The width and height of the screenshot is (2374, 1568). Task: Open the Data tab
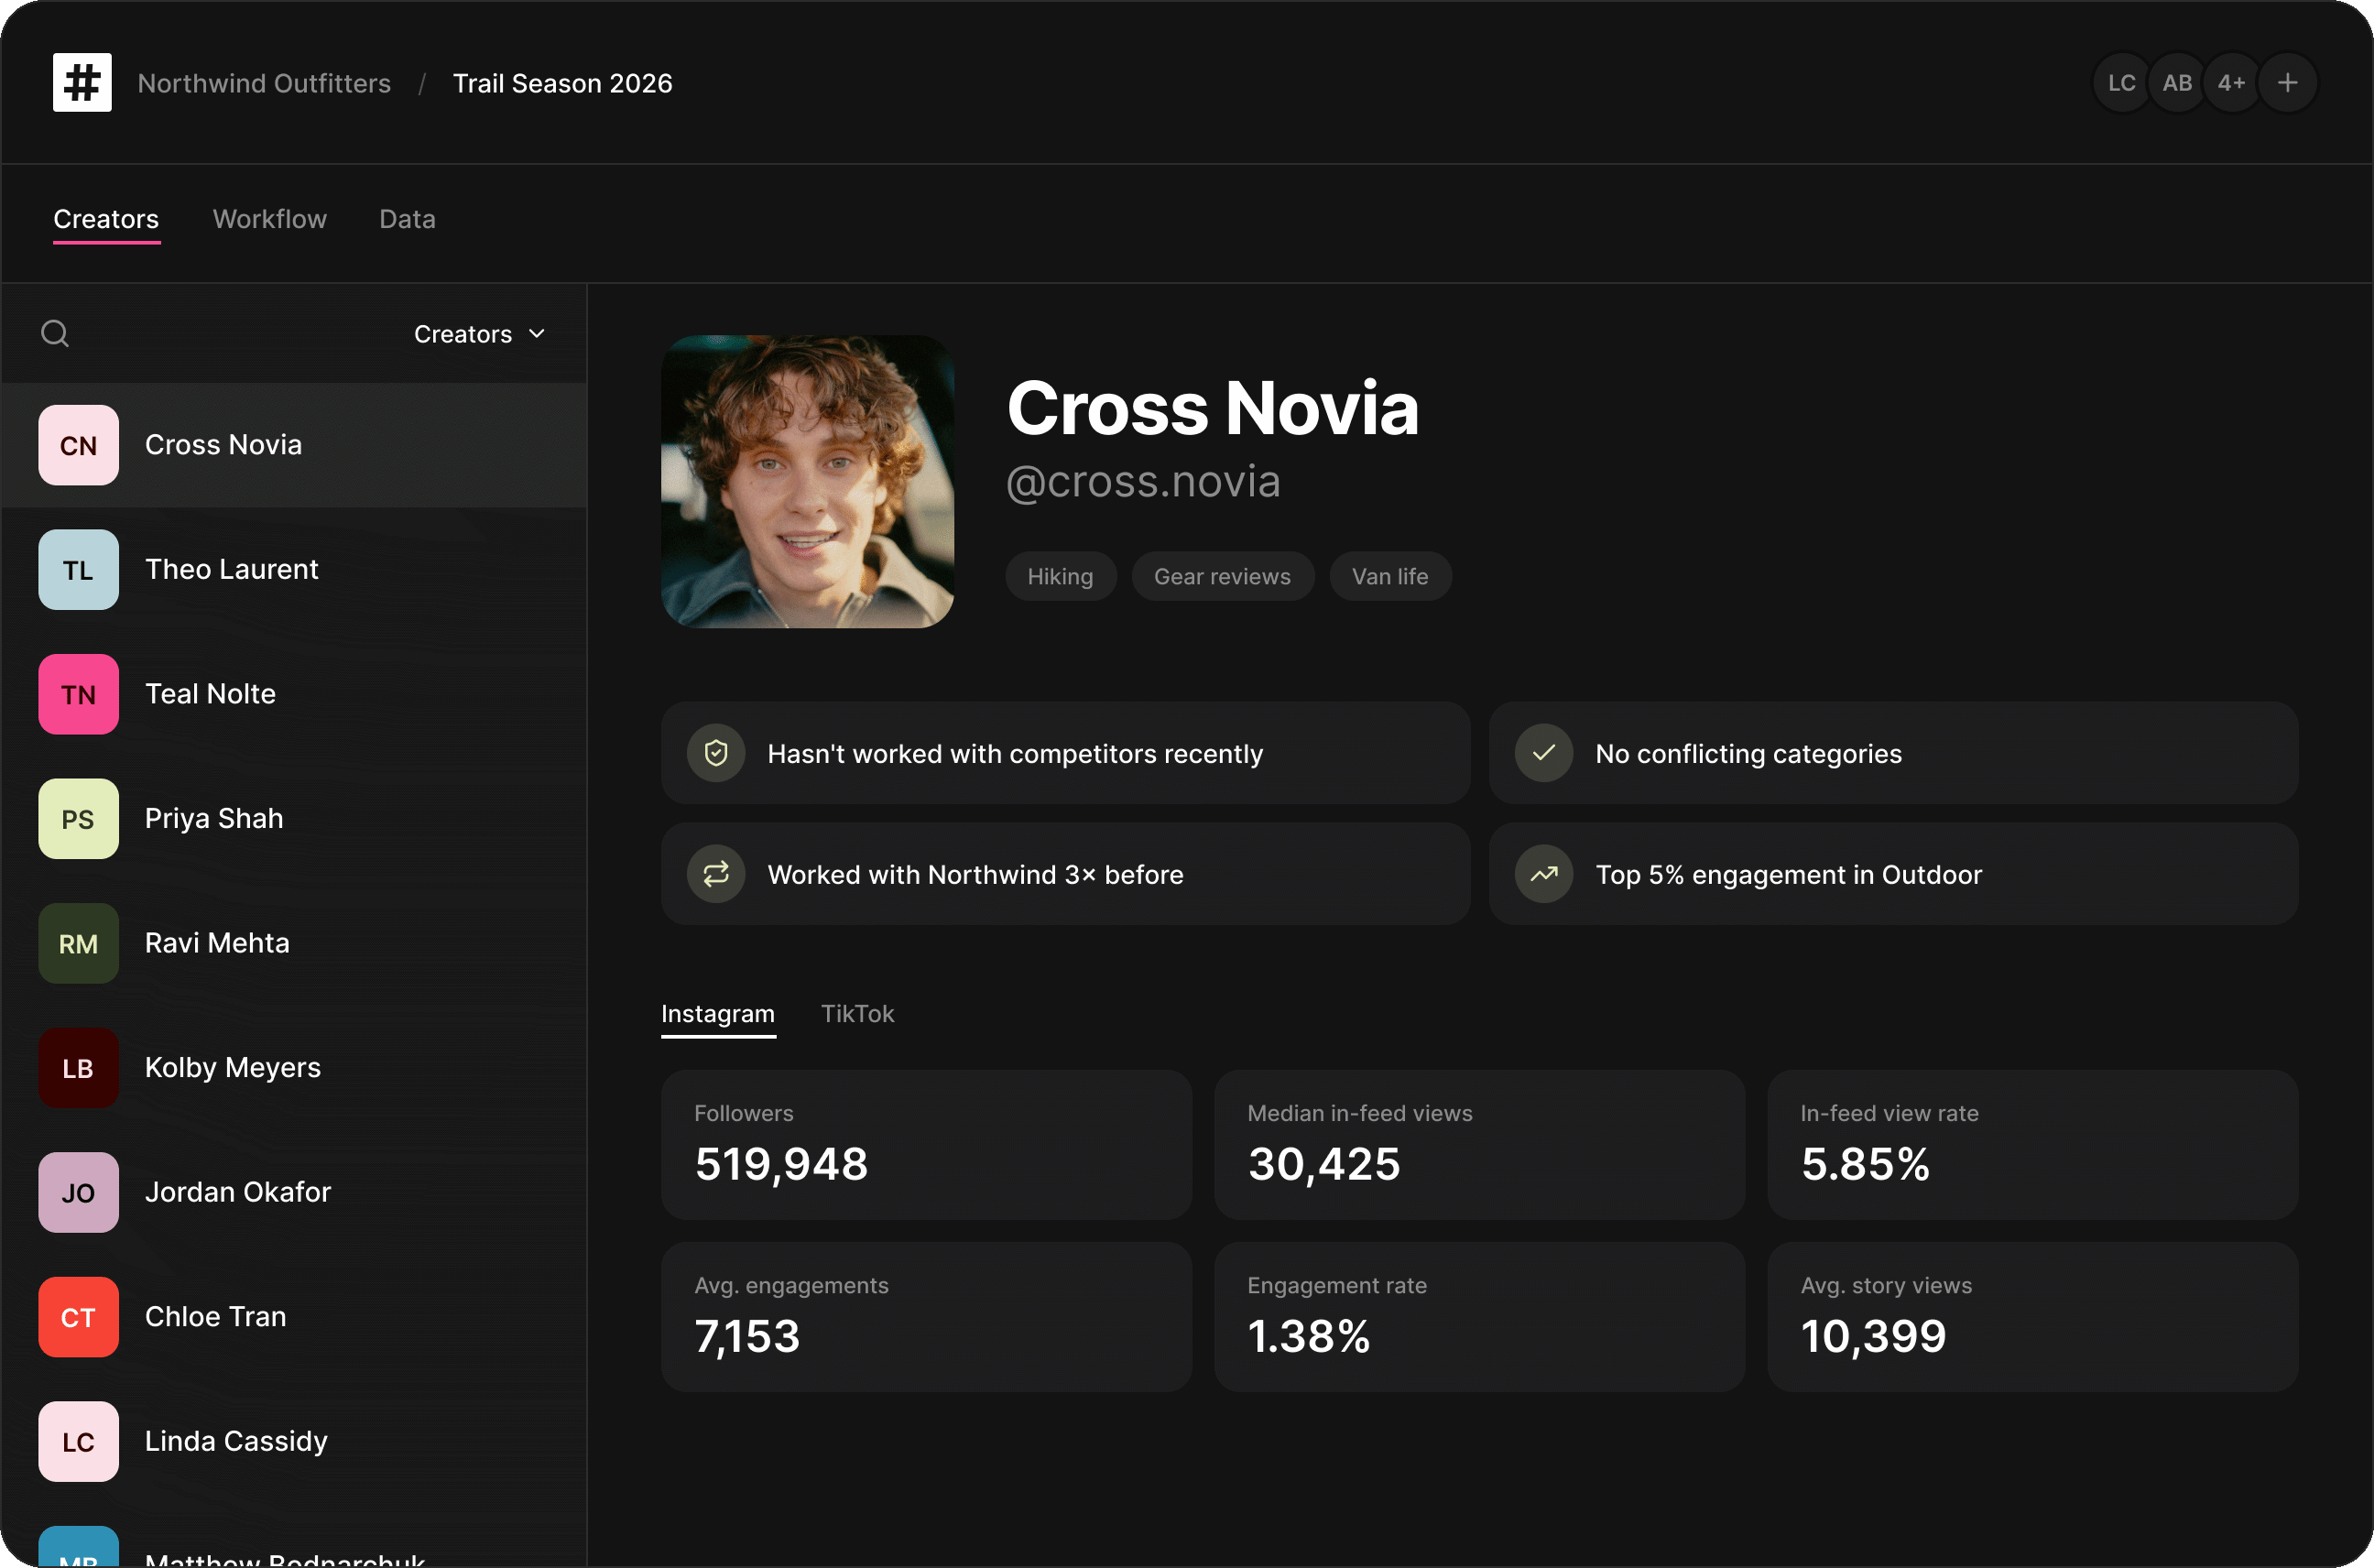click(407, 219)
